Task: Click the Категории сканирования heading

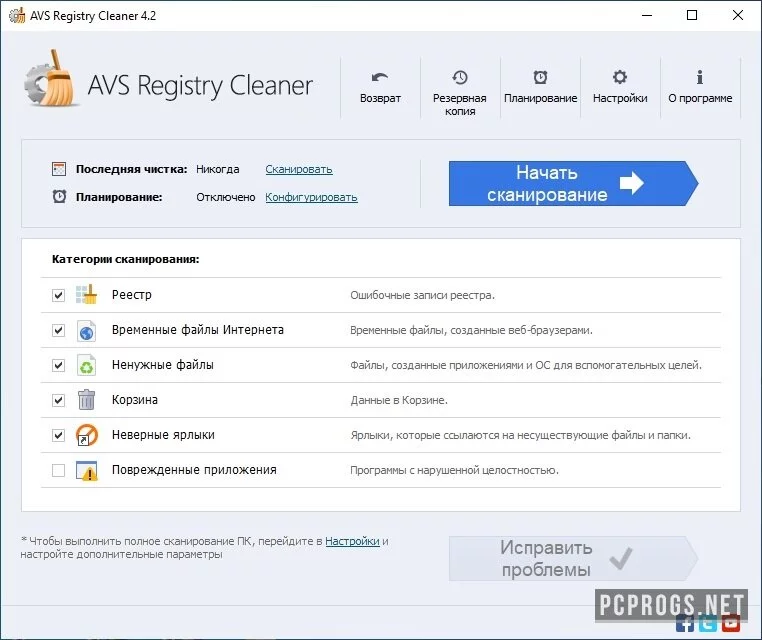Action: pyautogui.click(x=125, y=259)
